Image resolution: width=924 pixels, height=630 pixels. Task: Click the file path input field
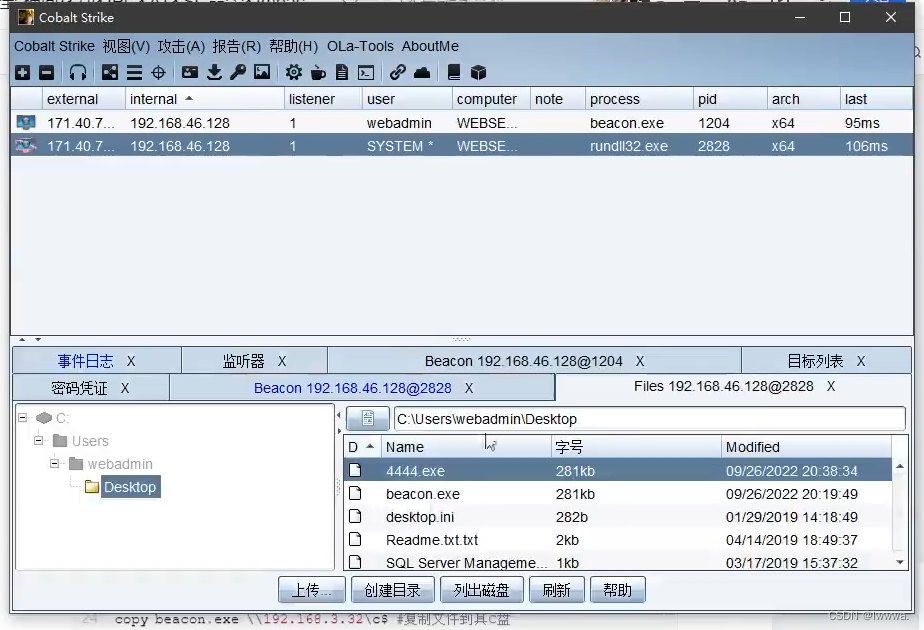pyautogui.click(x=649, y=419)
